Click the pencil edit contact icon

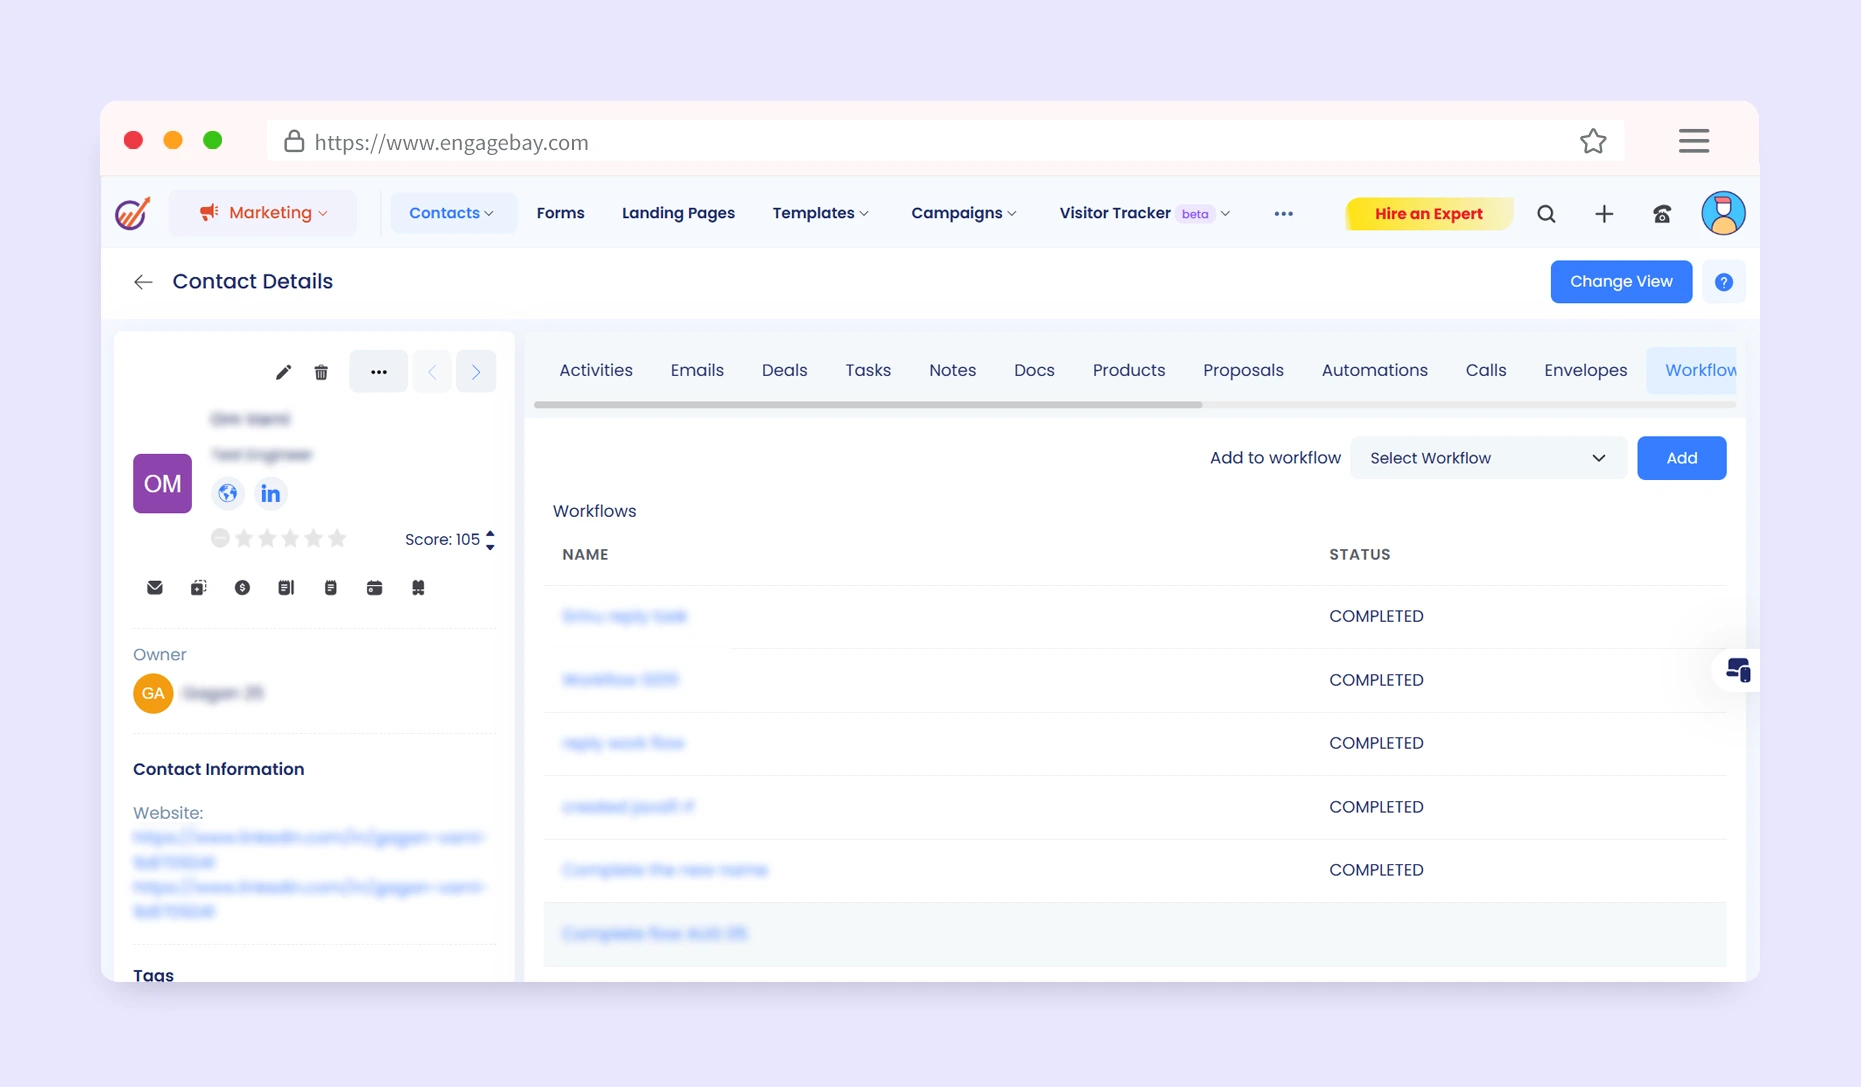pyautogui.click(x=283, y=372)
